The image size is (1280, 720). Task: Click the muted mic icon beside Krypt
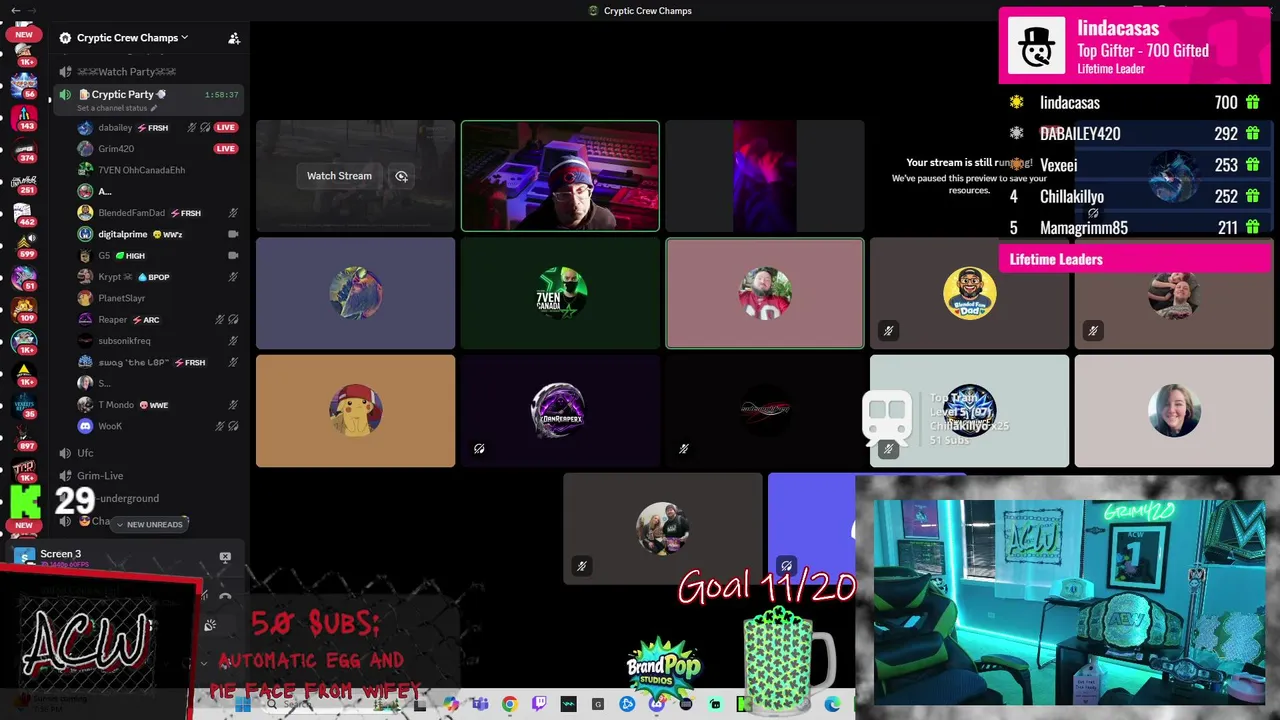[x=233, y=277]
